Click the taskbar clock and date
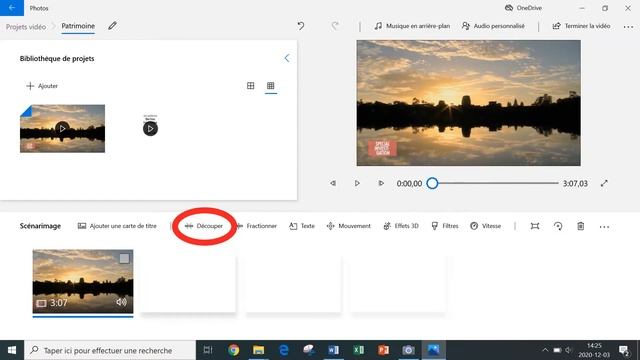 594,350
